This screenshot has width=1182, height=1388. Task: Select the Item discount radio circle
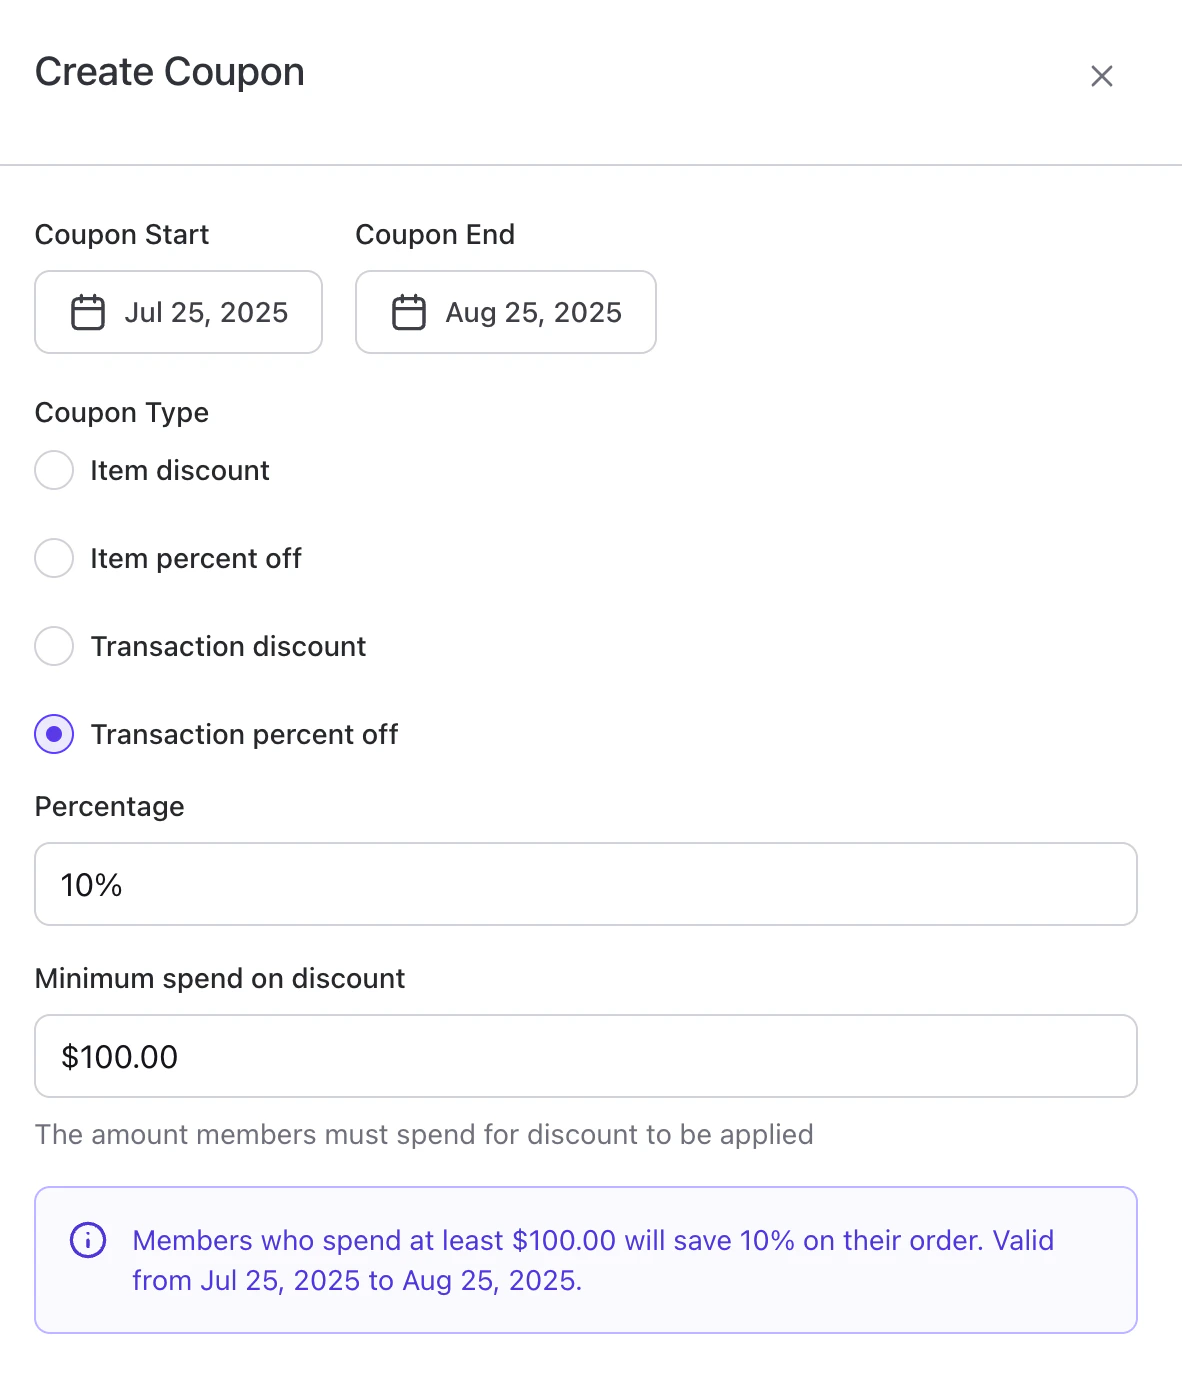(x=54, y=470)
